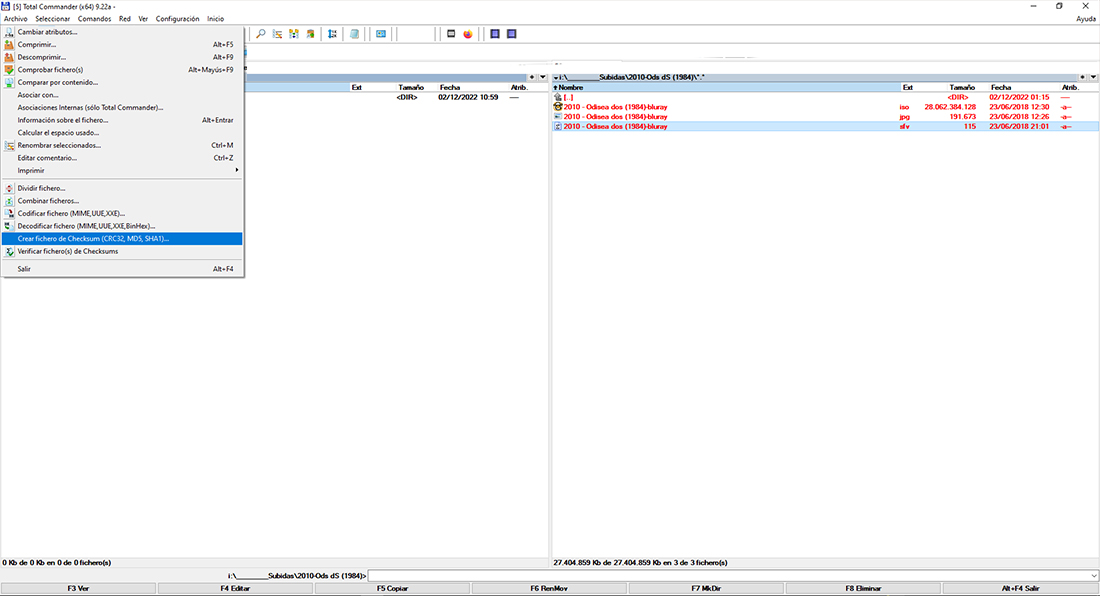Expand the Imprimir submenu
Image resolution: width=1100 pixels, height=596 pixels.
(122, 170)
